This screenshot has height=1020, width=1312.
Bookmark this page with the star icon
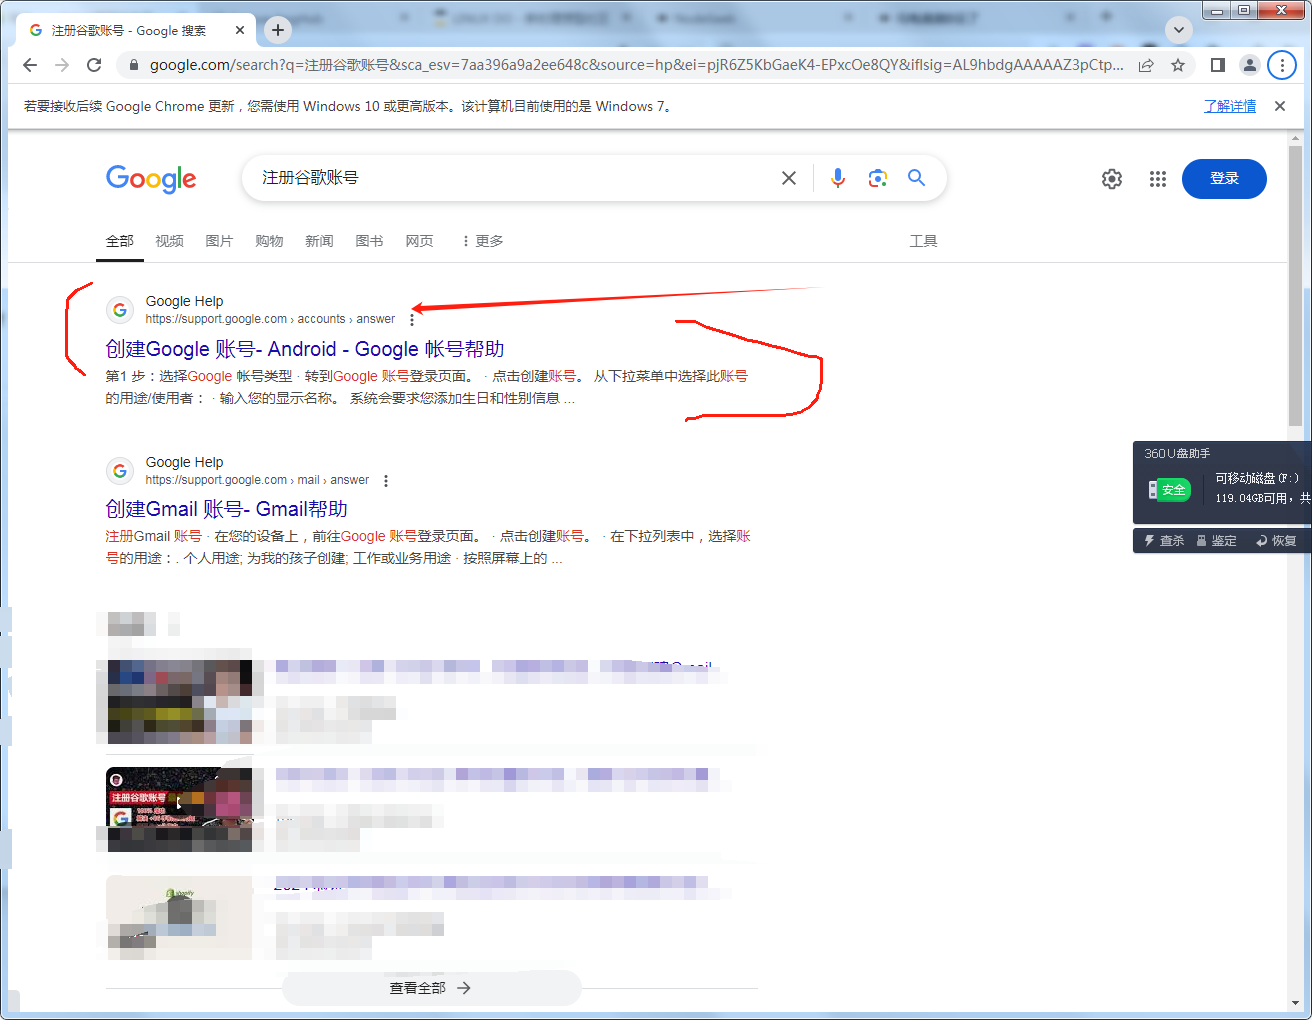pos(1178,64)
